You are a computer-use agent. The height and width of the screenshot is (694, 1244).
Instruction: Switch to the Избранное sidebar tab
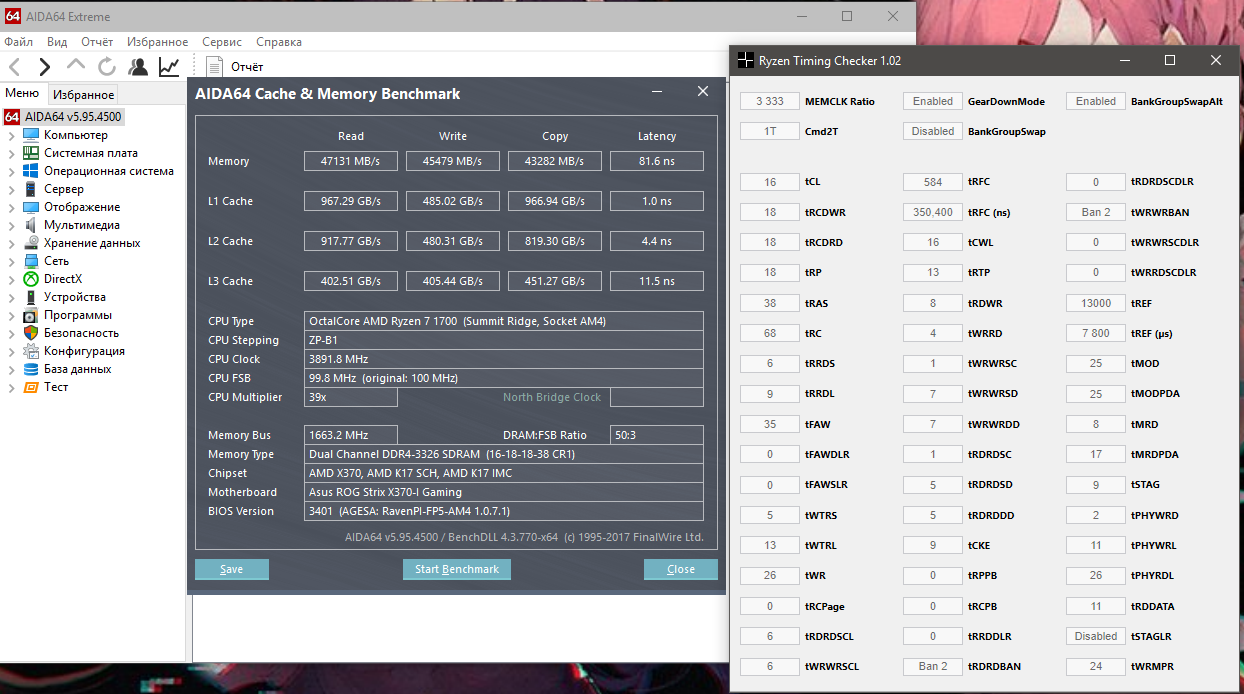point(84,95)
